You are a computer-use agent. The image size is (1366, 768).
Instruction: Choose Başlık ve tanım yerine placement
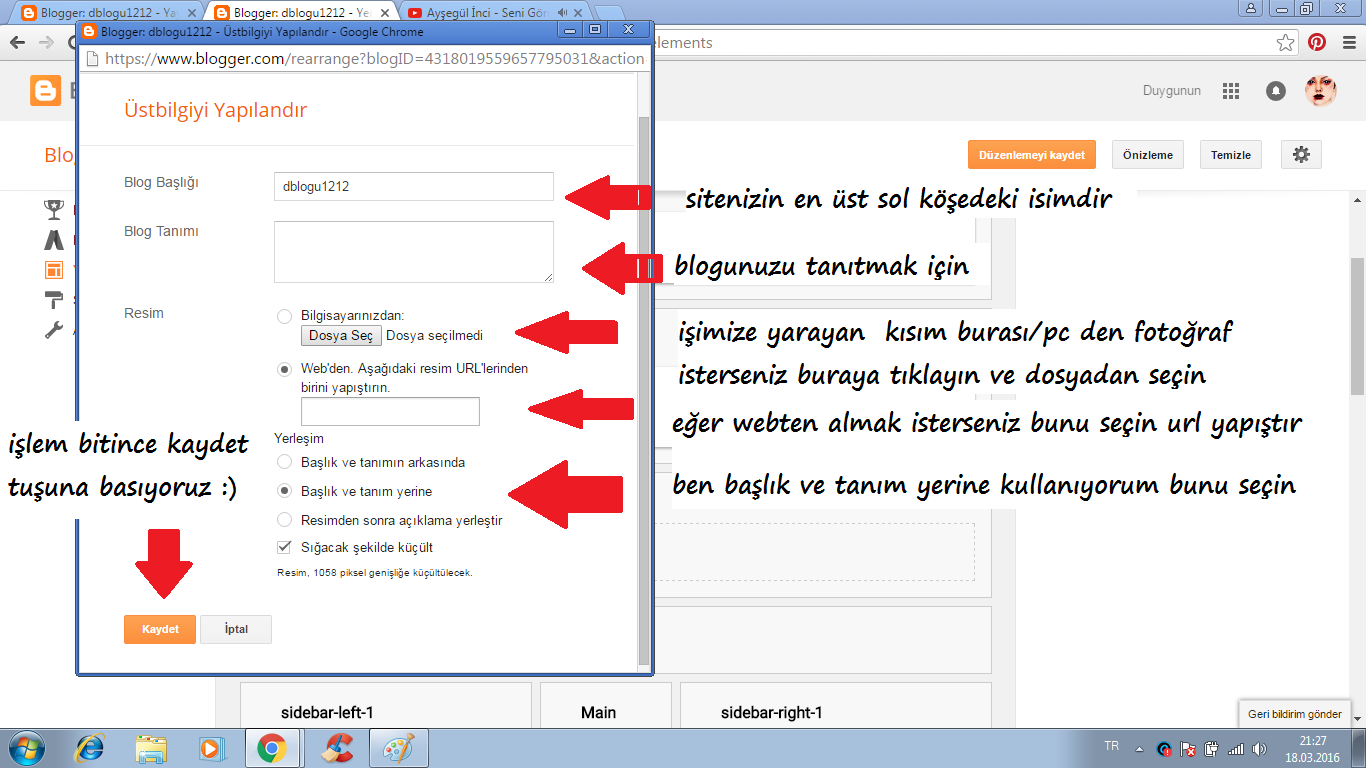(x=284, y=492)
